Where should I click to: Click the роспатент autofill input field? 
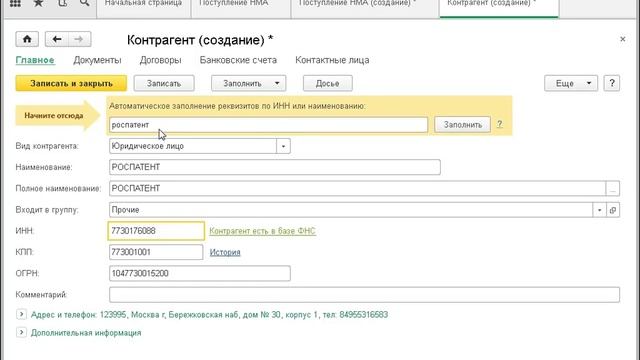pos(268,125)
